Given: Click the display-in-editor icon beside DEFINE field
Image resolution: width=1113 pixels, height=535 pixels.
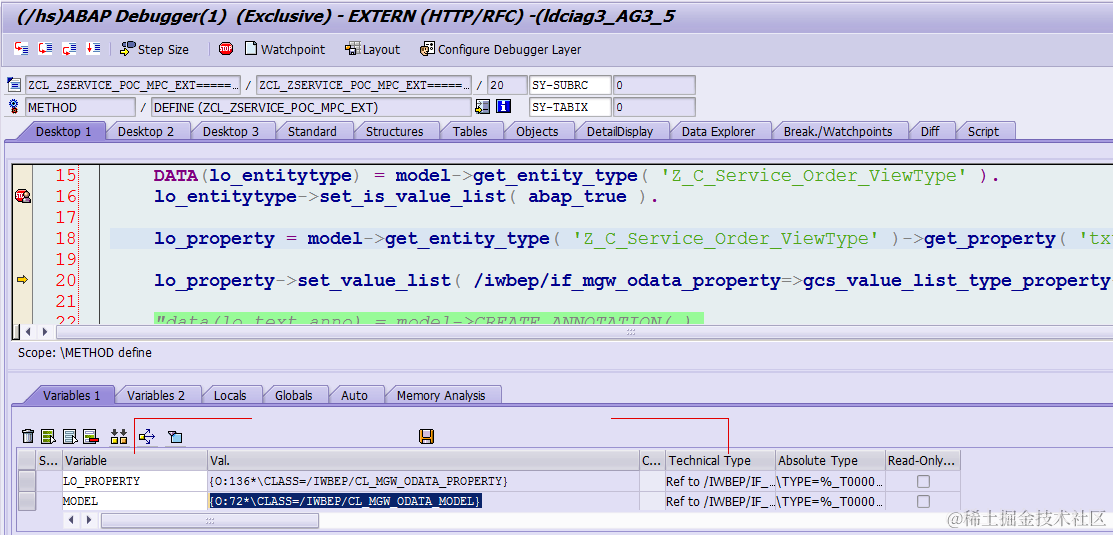Looking at the screenshot, I should 483,107.
